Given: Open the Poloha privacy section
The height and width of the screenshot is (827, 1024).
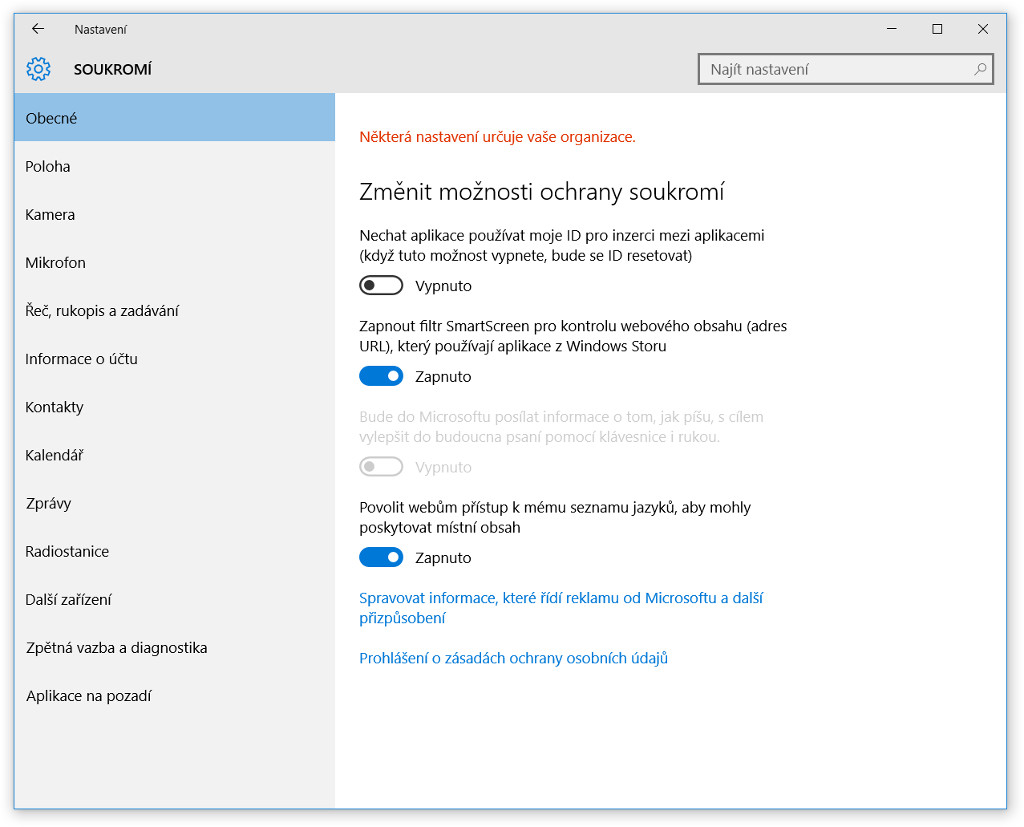Looking at the screenshot, I should (x=48, y=167).
